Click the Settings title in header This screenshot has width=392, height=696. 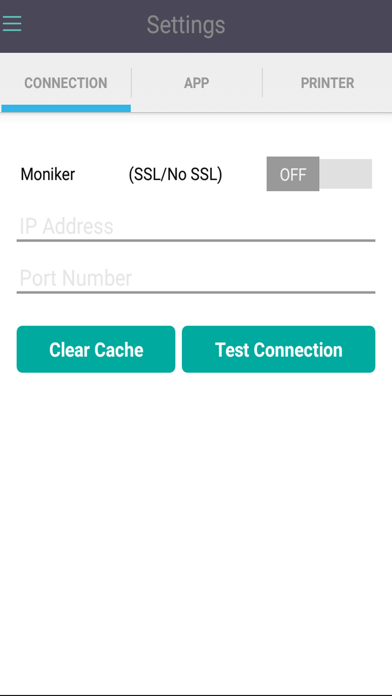coord(186,25)
